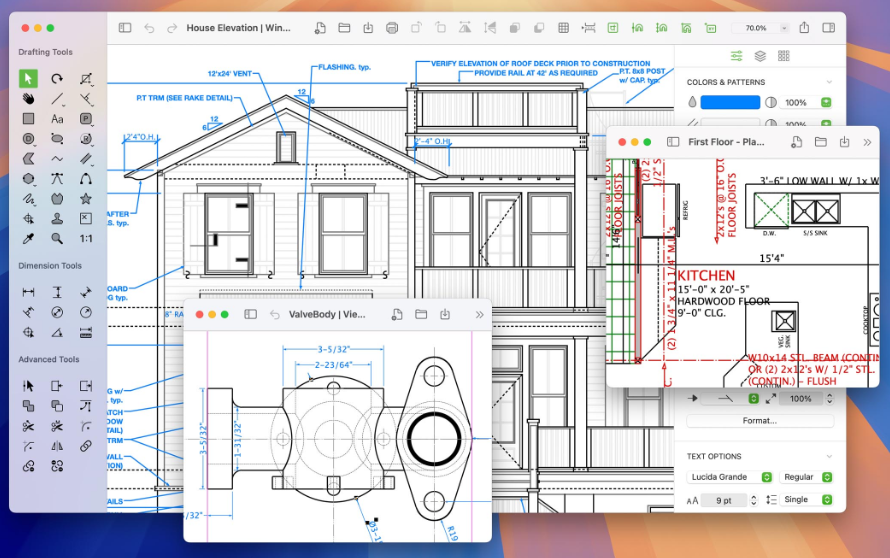Choose the diagonal Line drawing tool
Viewport: 890px width, 558px height.
pyautogui.click(x=57, y=99)
